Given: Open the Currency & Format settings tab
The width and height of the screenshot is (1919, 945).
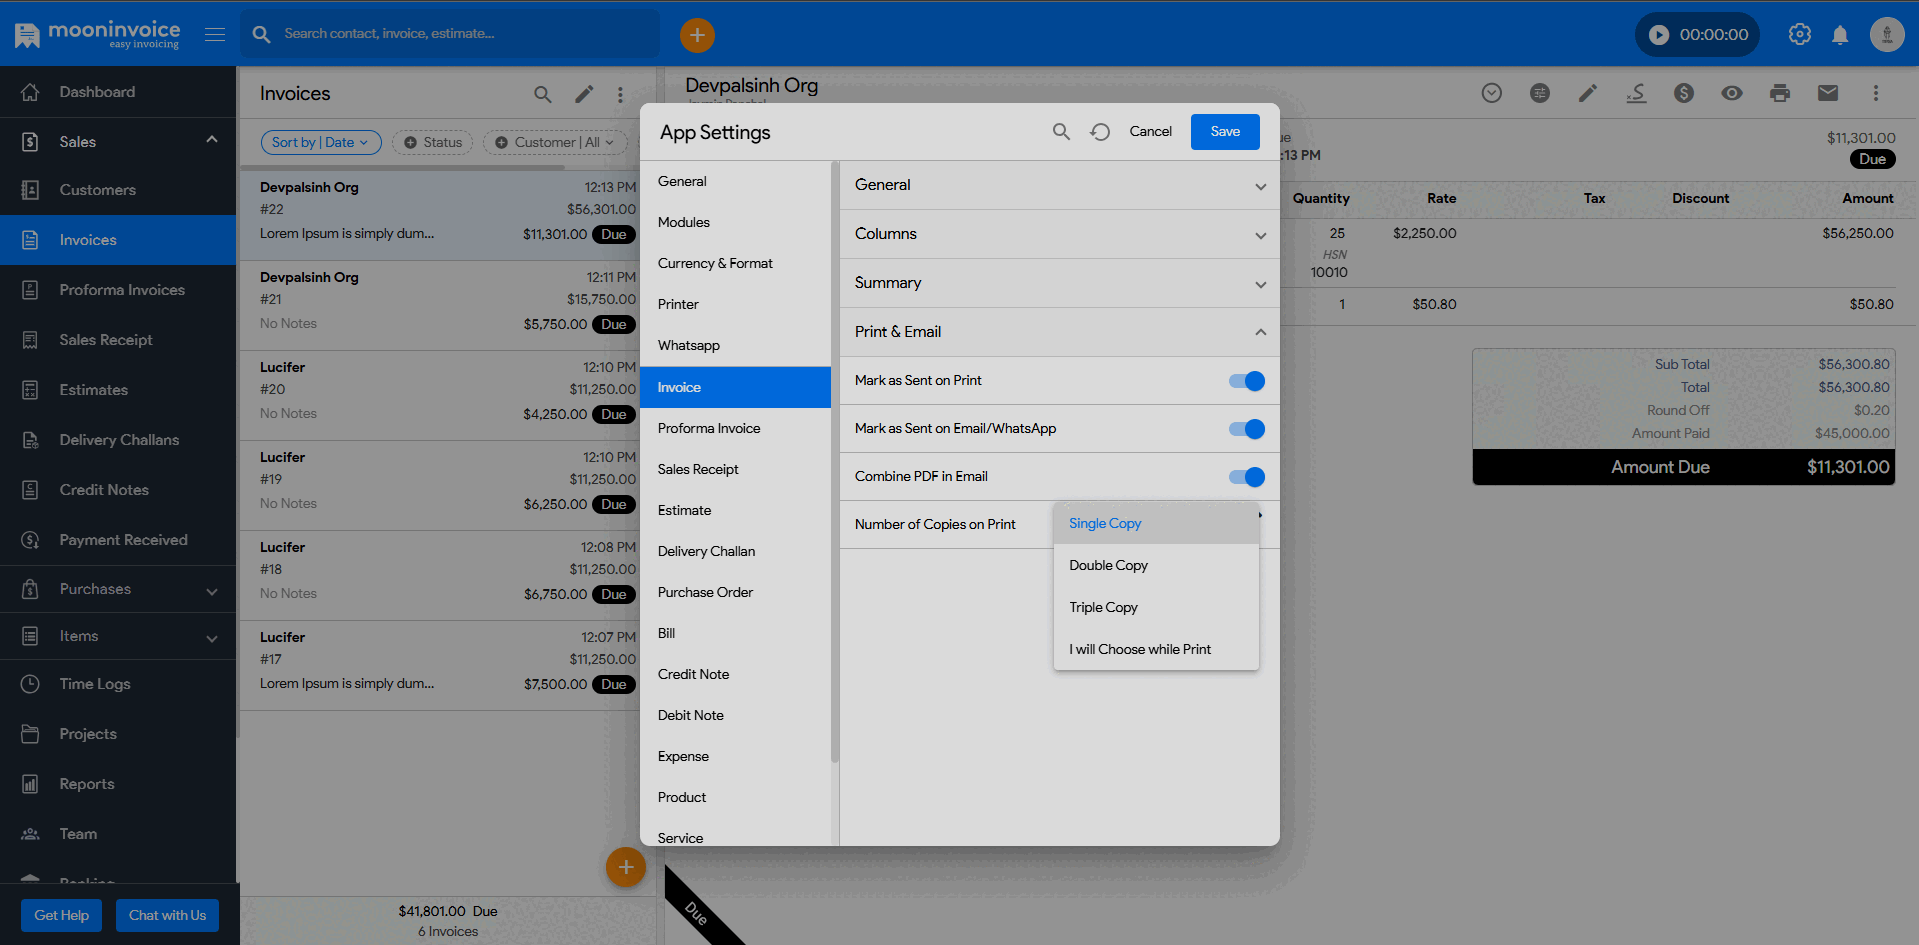Looking at the screenshot, I should point(735,264).
